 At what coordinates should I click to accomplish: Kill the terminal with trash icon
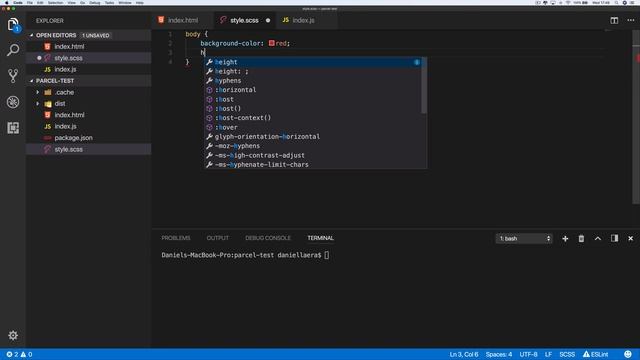(581, 238)
